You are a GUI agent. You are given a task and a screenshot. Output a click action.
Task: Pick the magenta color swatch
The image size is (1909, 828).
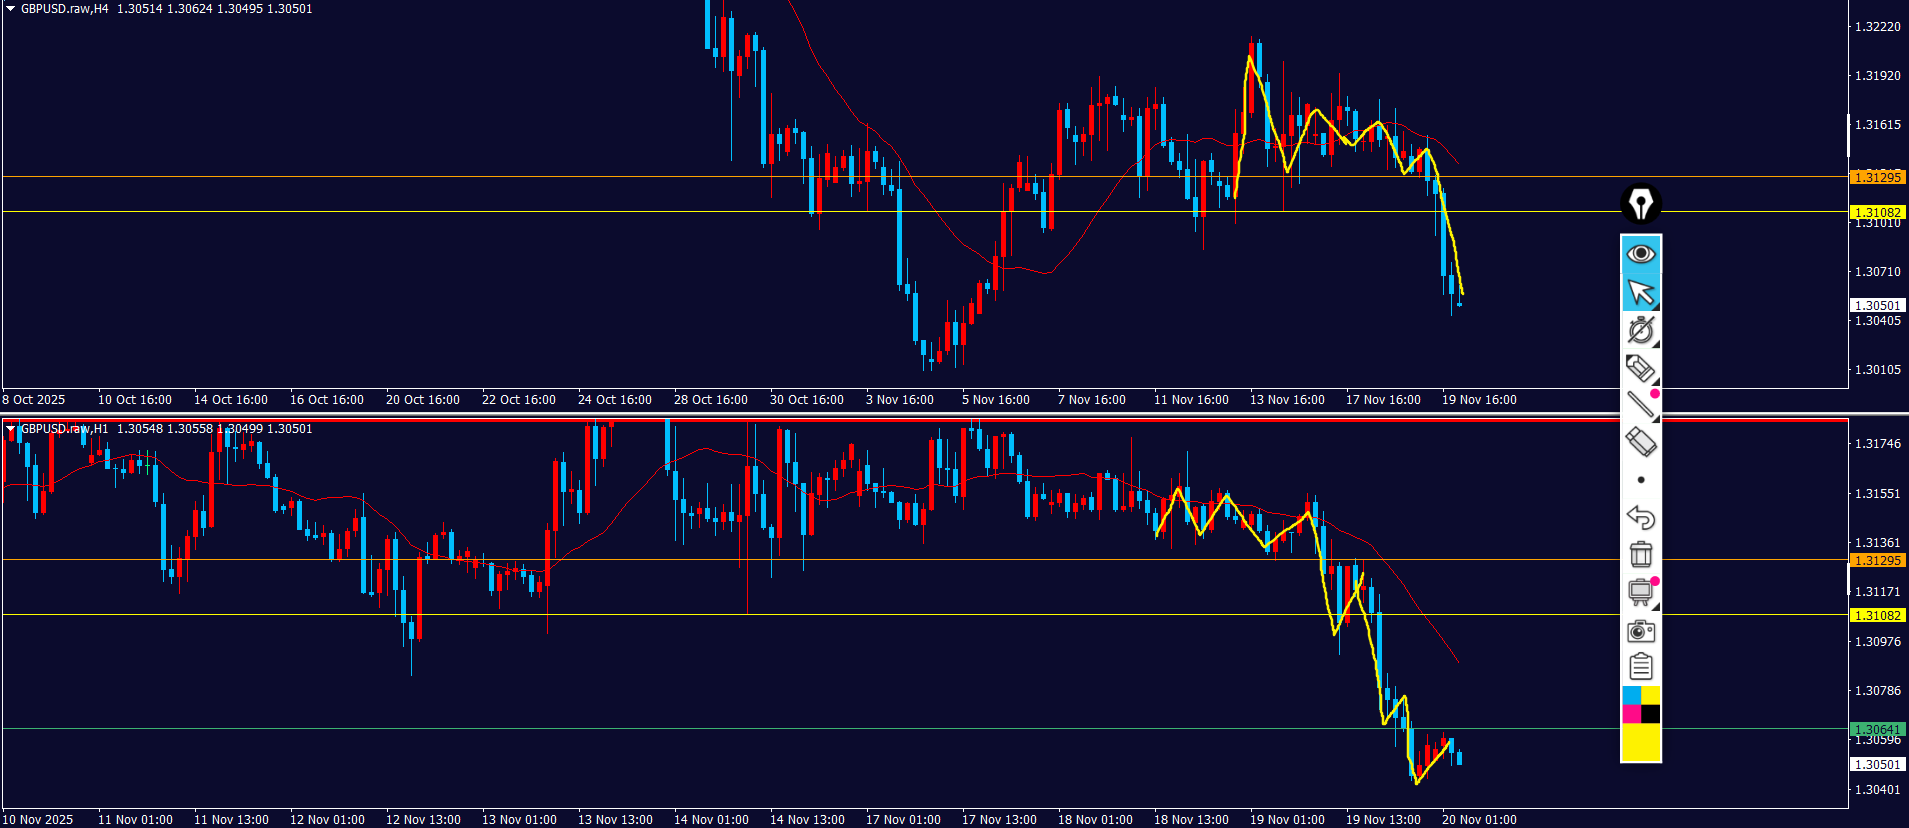[1631, 714]
